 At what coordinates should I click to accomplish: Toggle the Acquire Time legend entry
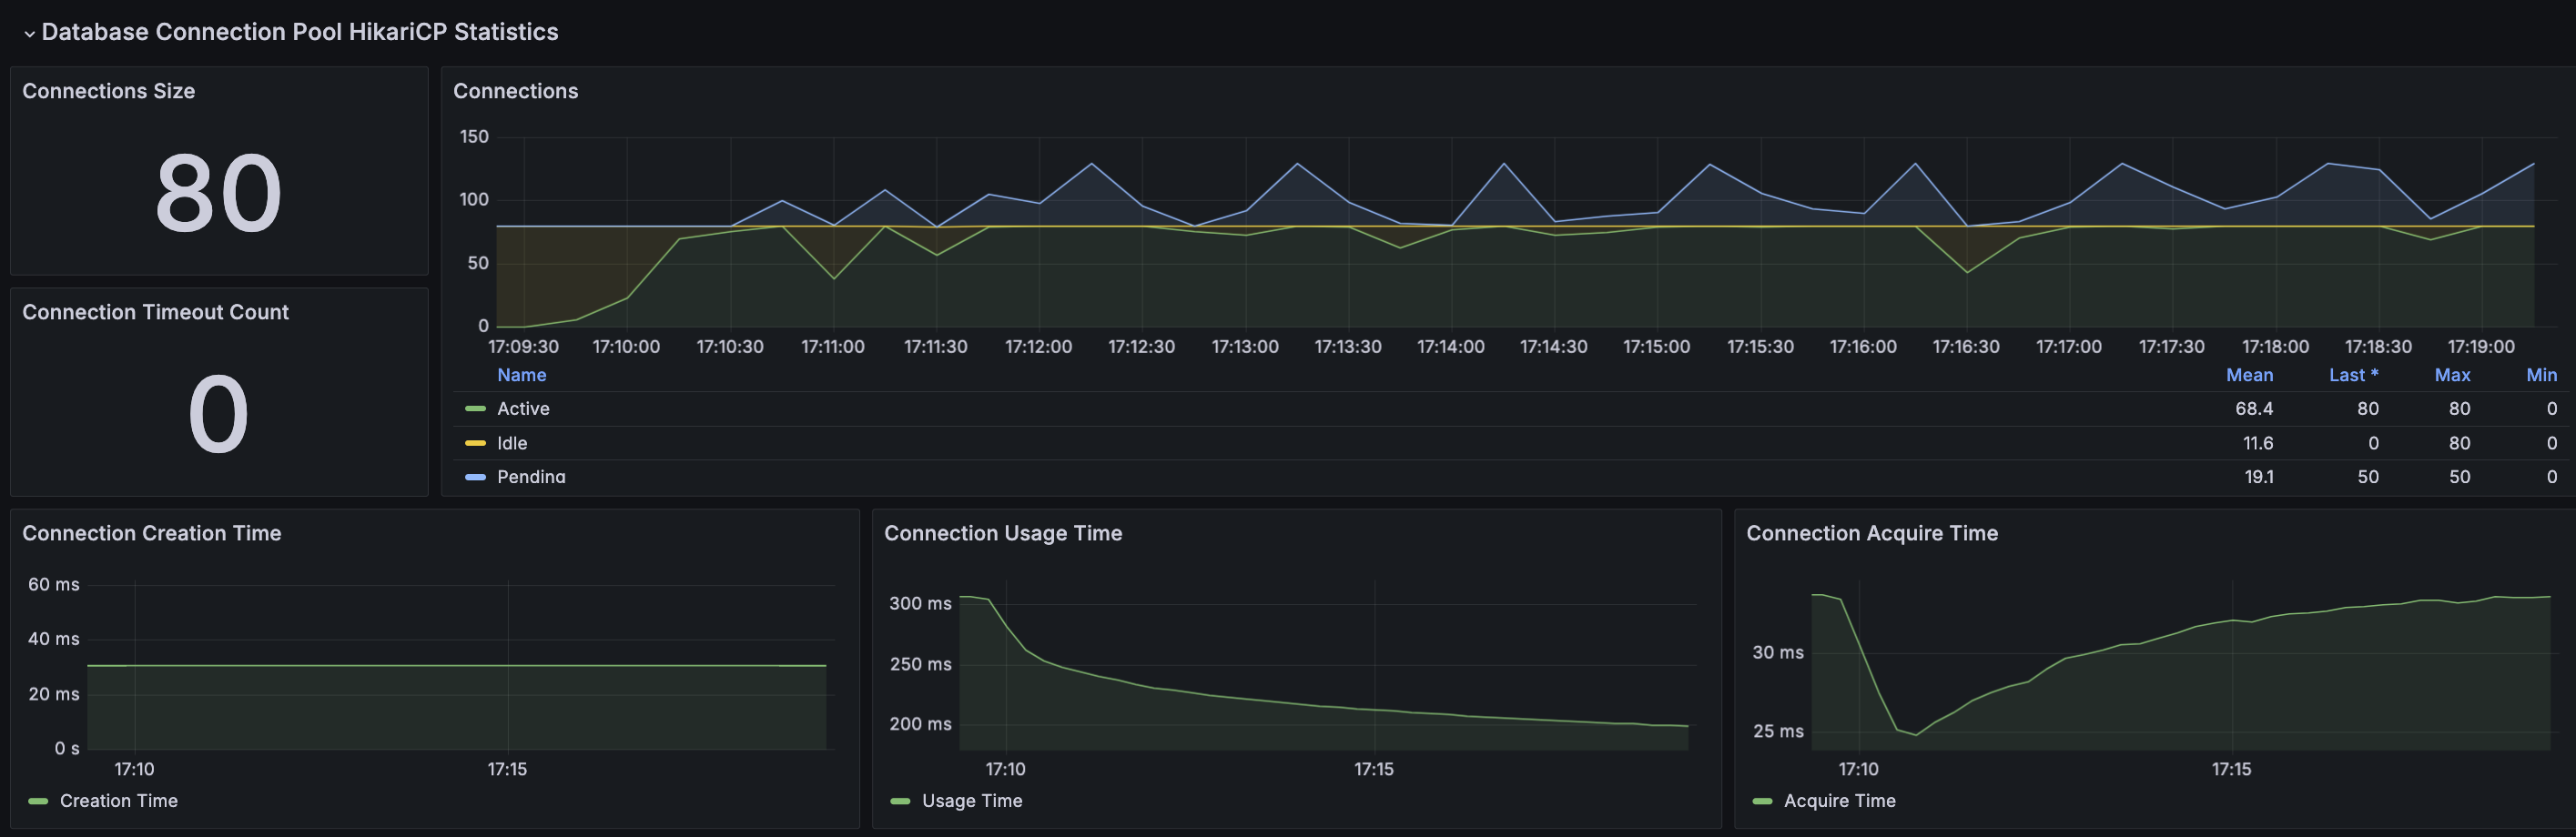[x=1839, y=801]
